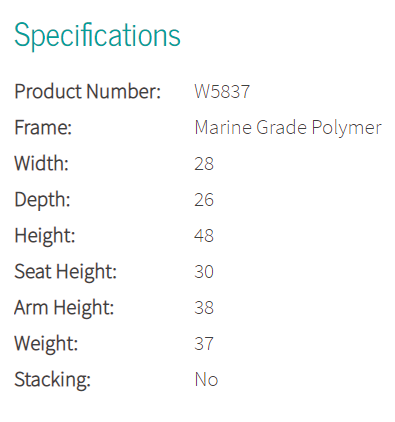Viewport: 395px width, 422px height.
Task: Select the Weight label
Action: [46, 344]
